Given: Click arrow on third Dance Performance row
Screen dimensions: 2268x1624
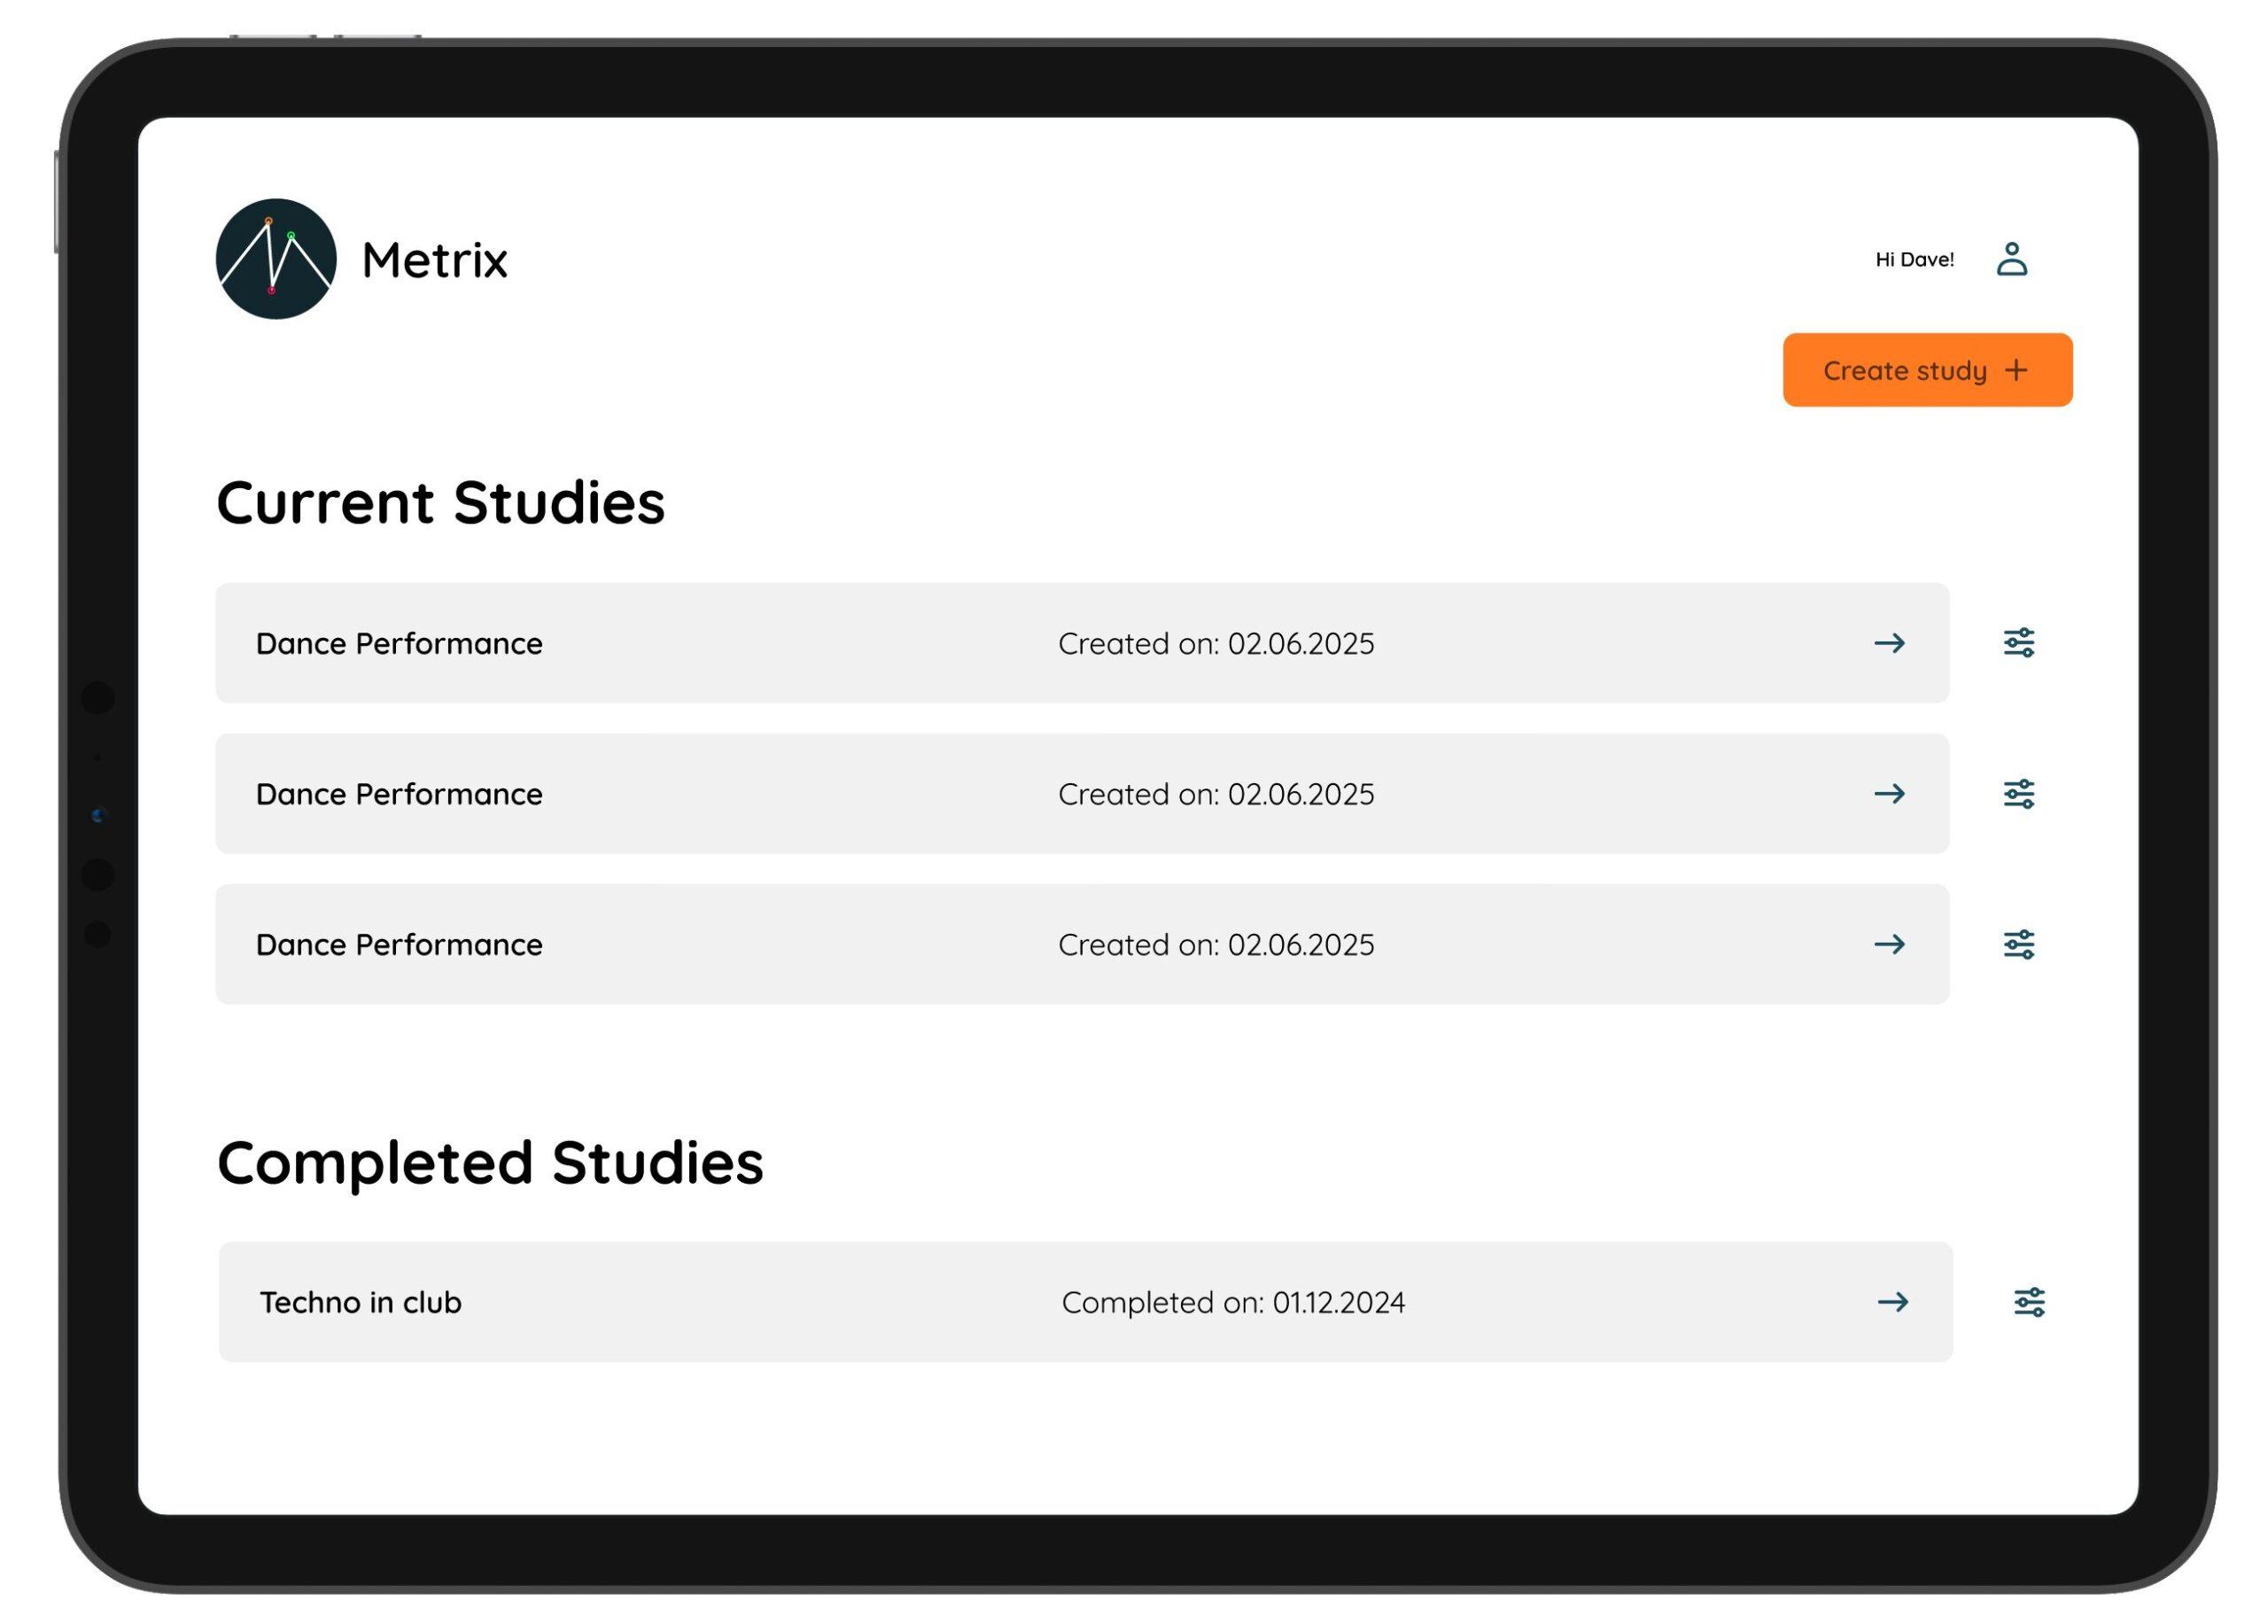Looking at the screenshot, I should (1888, 945).
